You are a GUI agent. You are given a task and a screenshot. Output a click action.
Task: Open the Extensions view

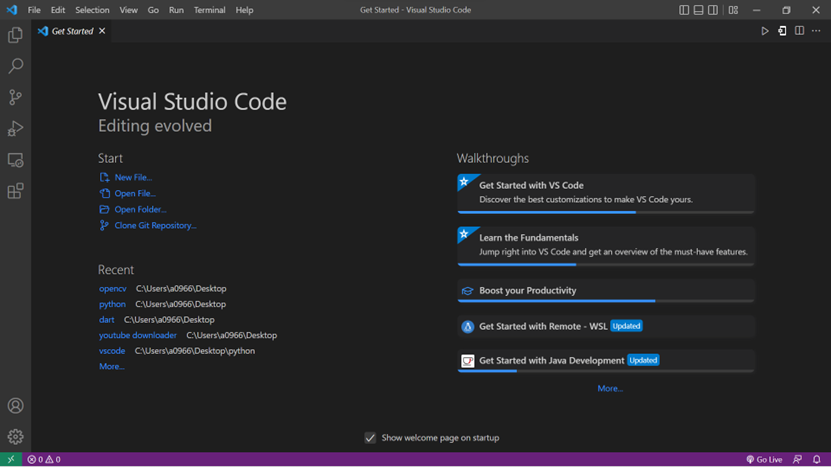pos(15,191)
